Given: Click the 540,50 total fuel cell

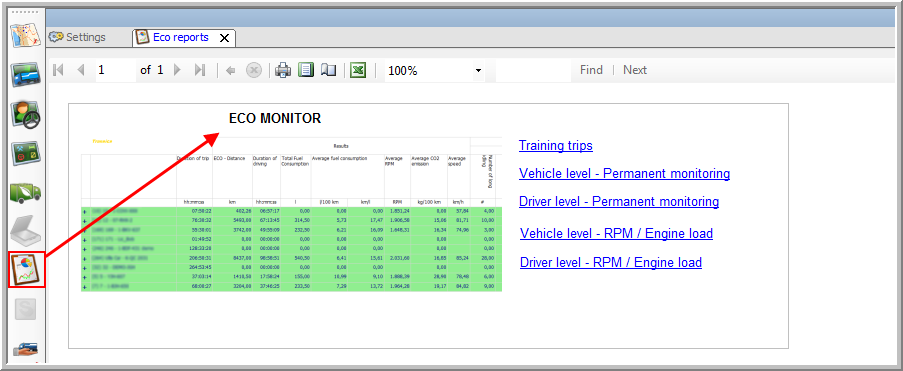Looking at the screenshot, I should pyautogui.click(x=294, y=258).
